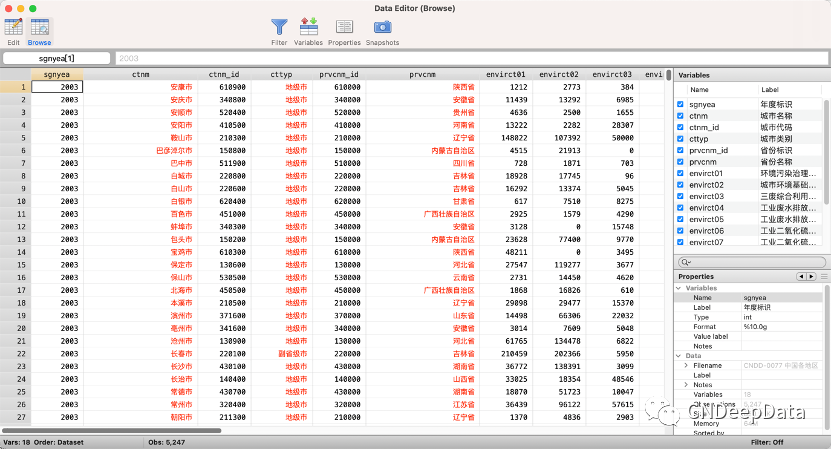Click ctnm_id cell 618900 in row 1

point(224,87)
